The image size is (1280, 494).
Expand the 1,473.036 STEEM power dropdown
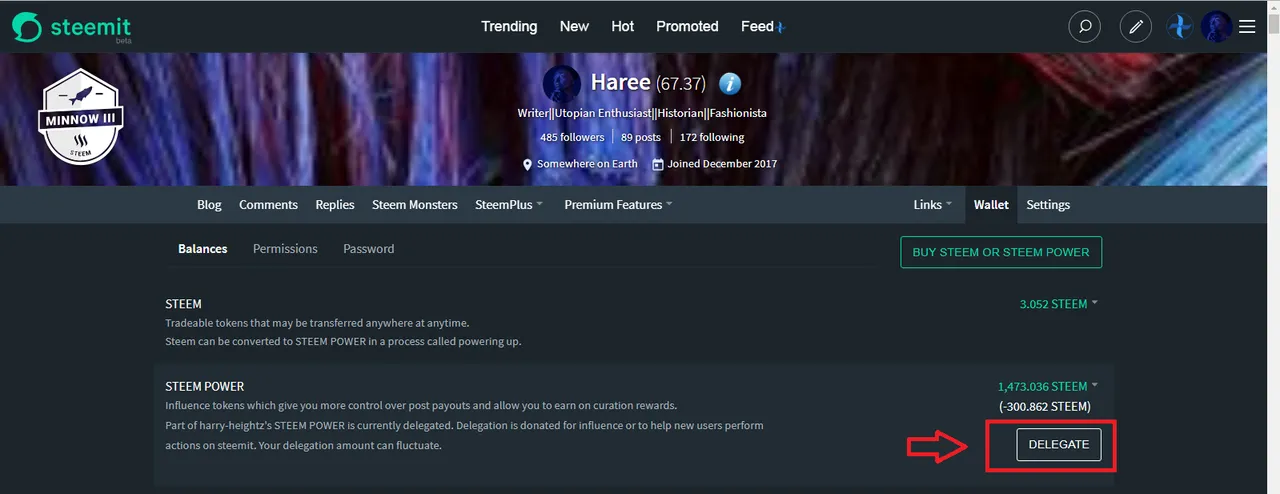1047,387
